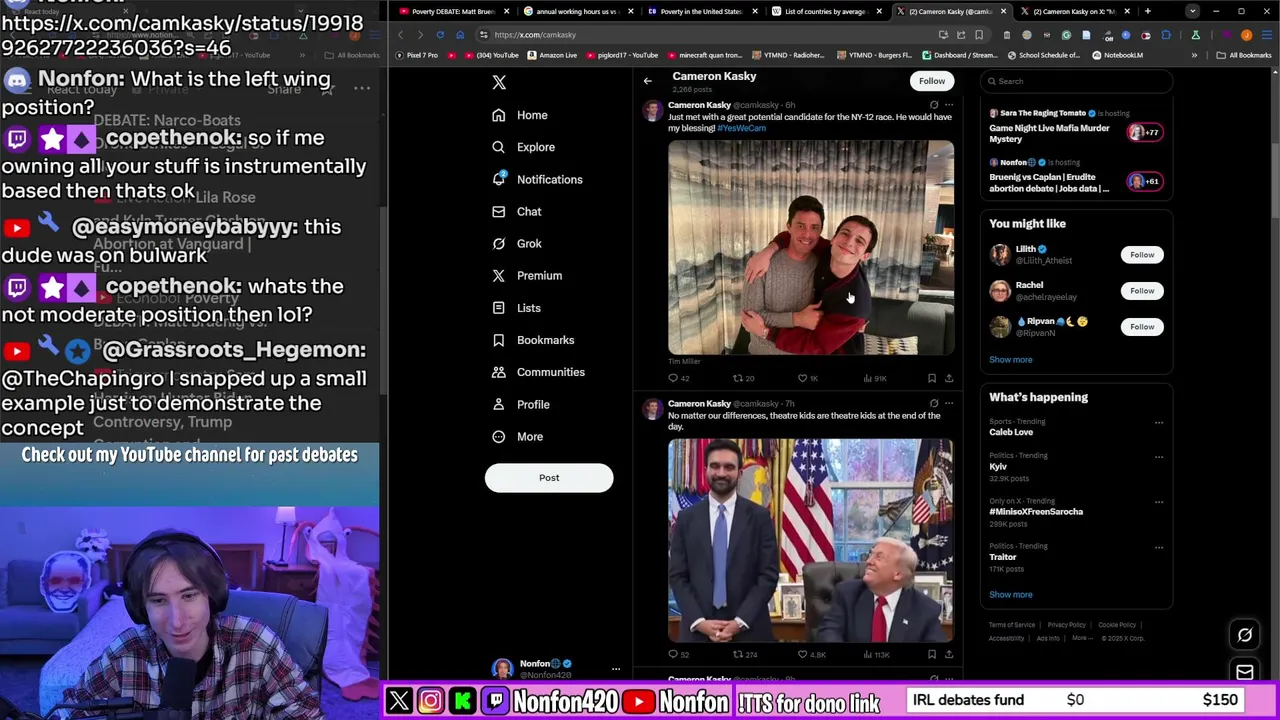Open #MinisoXFreenSarocha trending topic

tap(1036, 511)
